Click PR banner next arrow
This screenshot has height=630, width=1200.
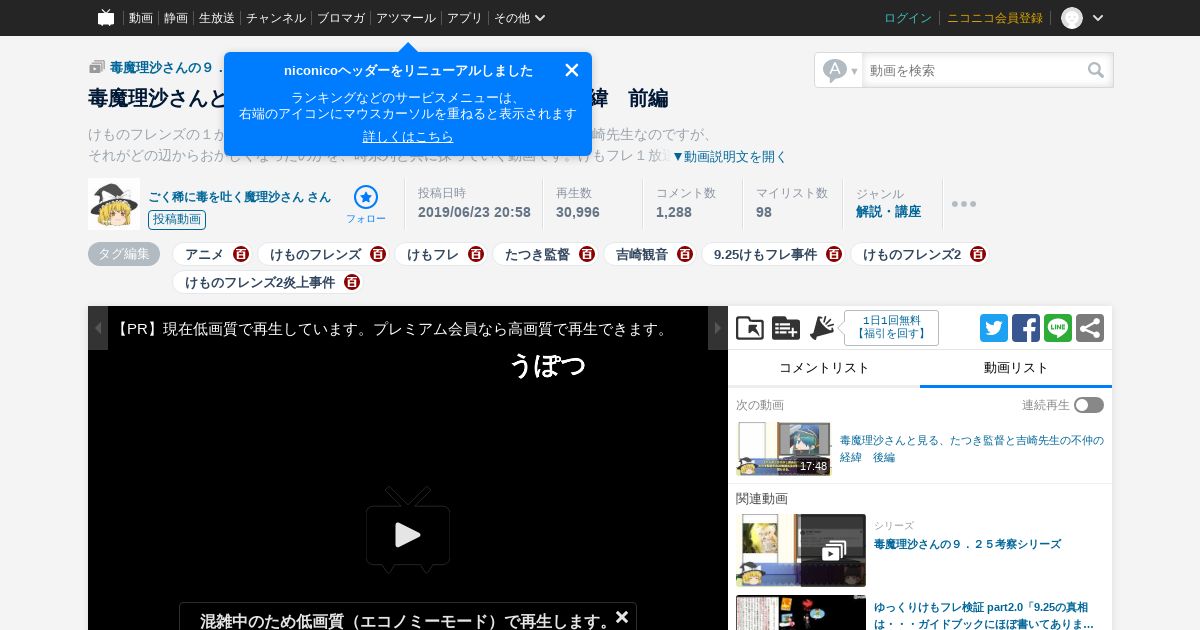coord(718,328)
